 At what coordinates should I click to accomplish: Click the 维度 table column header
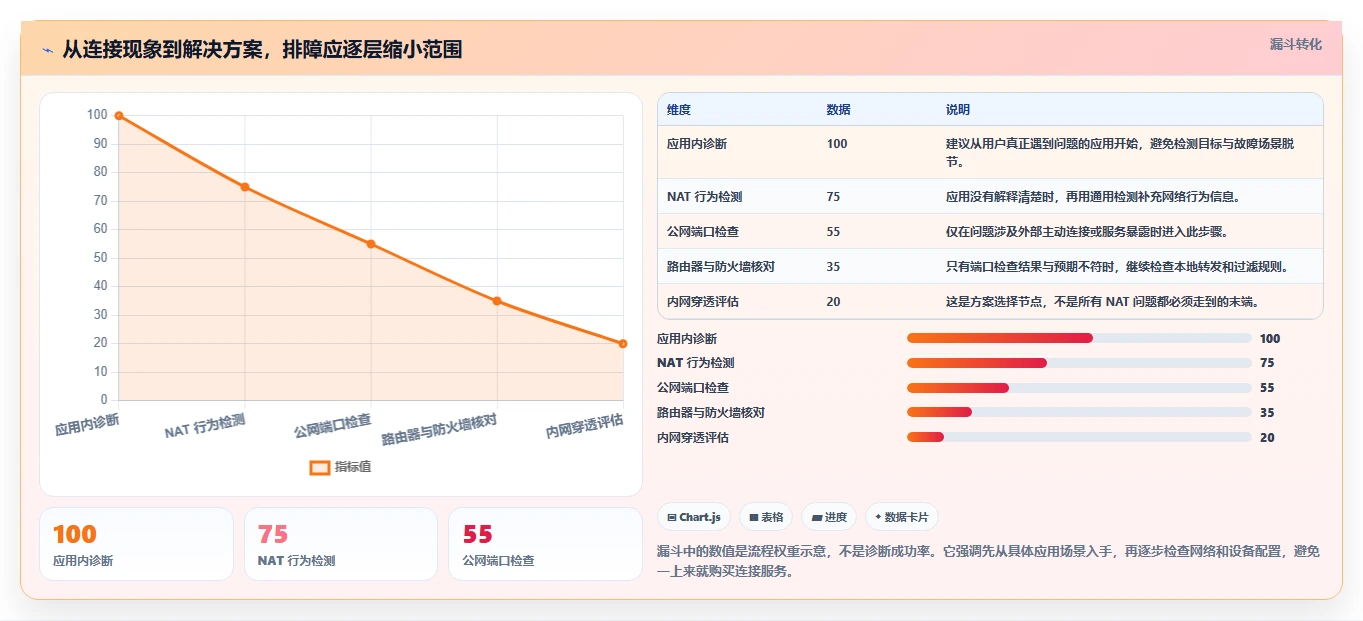679,110
